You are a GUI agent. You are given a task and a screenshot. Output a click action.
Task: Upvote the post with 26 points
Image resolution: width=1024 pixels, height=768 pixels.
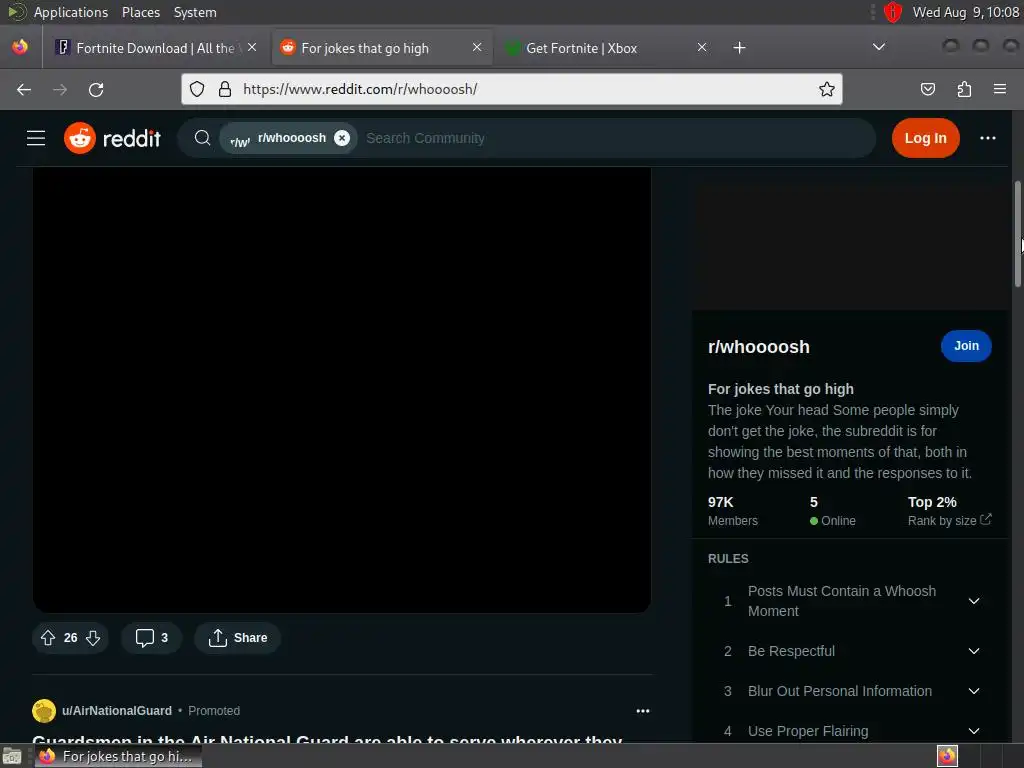[48, 637]
